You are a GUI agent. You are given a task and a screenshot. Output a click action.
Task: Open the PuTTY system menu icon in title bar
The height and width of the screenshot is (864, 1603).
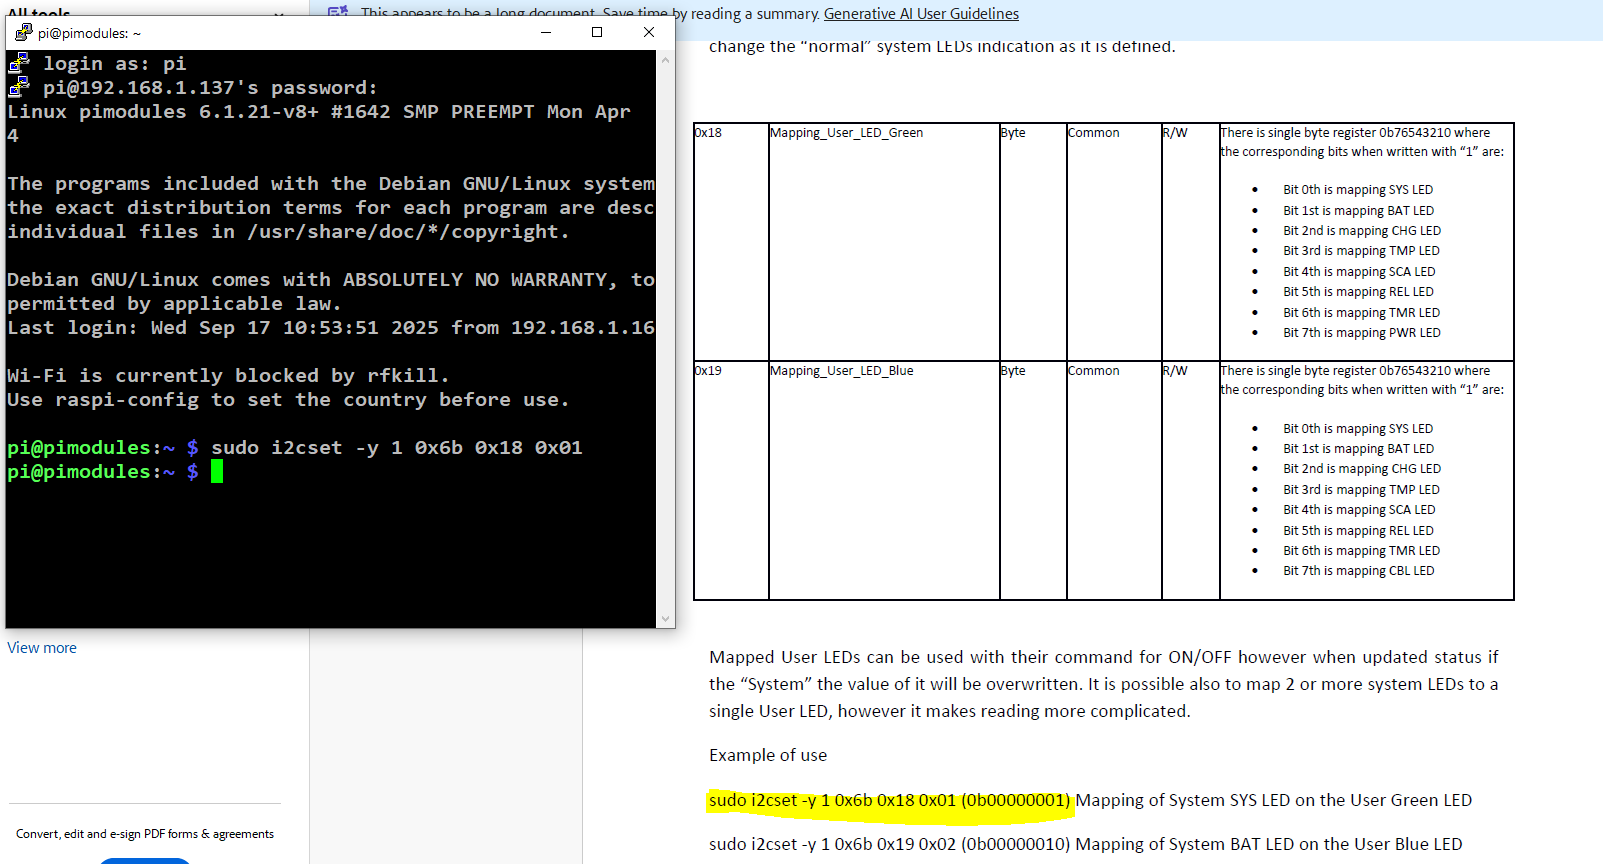coord(23,32)
